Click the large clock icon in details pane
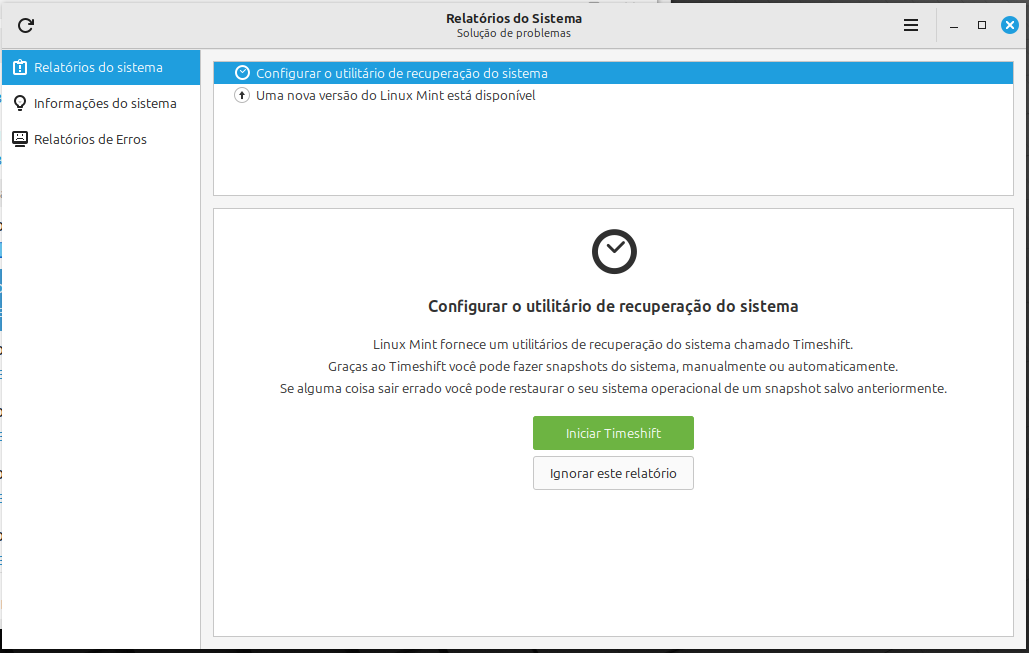The height and width of the screenshot is (653, 1029). 614,251
